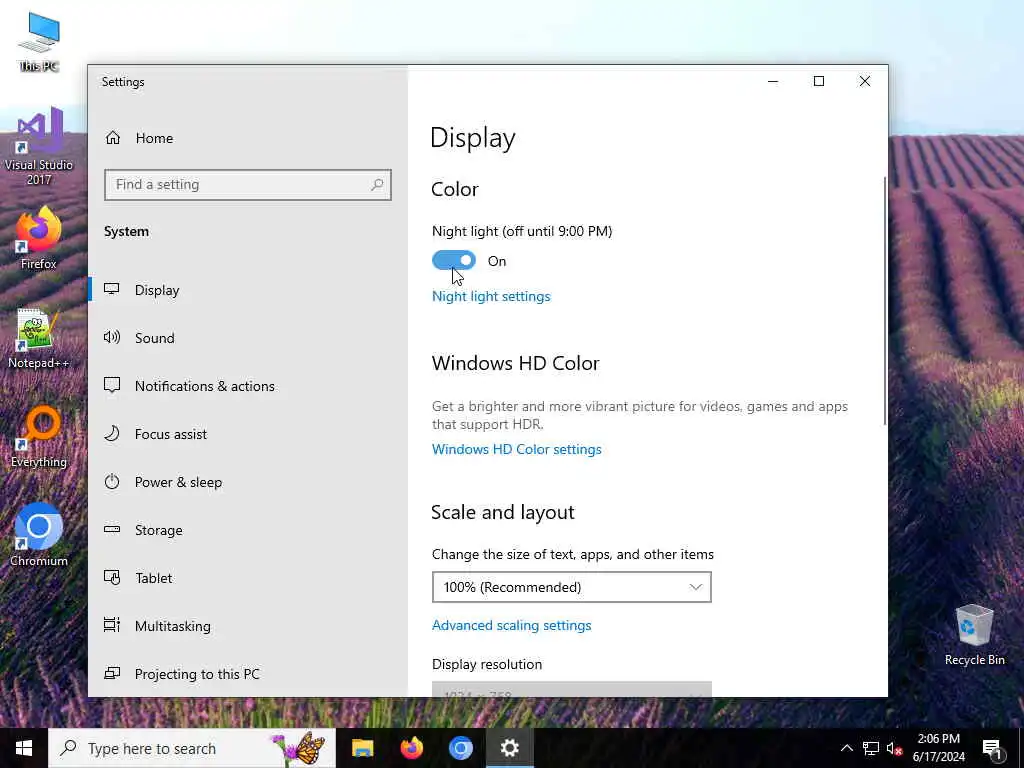Viewport: 1024px width, 768px height.
Task: Open Notifications & actions settings
Action: (204, 386)
